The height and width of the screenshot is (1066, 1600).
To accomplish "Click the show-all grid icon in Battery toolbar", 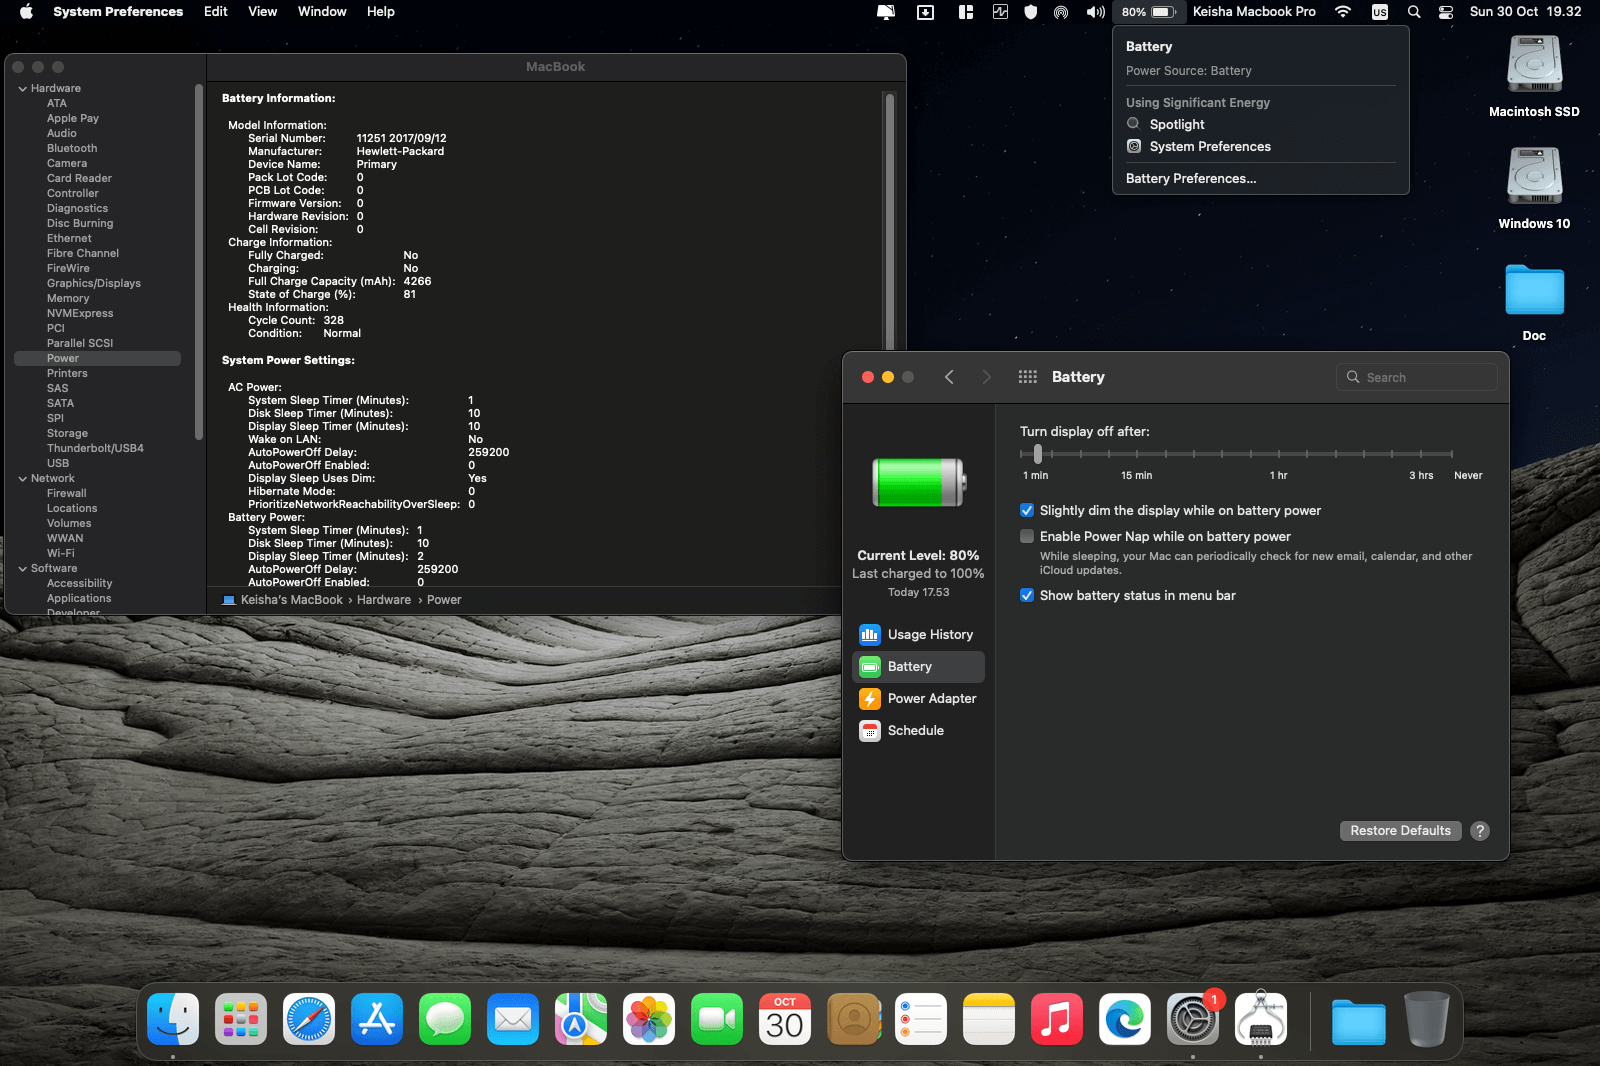I will click(x=1027, y=377).
